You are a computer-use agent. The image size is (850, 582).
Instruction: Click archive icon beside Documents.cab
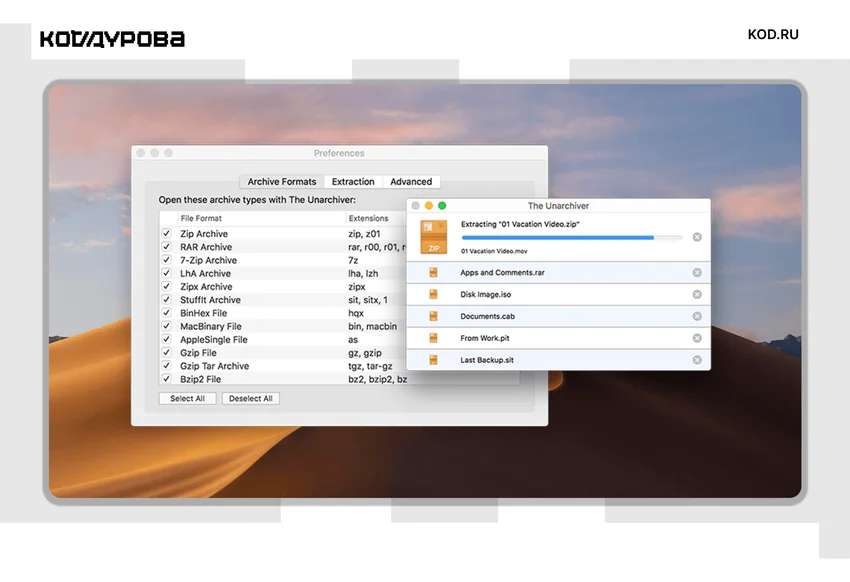tap(433, 316)
